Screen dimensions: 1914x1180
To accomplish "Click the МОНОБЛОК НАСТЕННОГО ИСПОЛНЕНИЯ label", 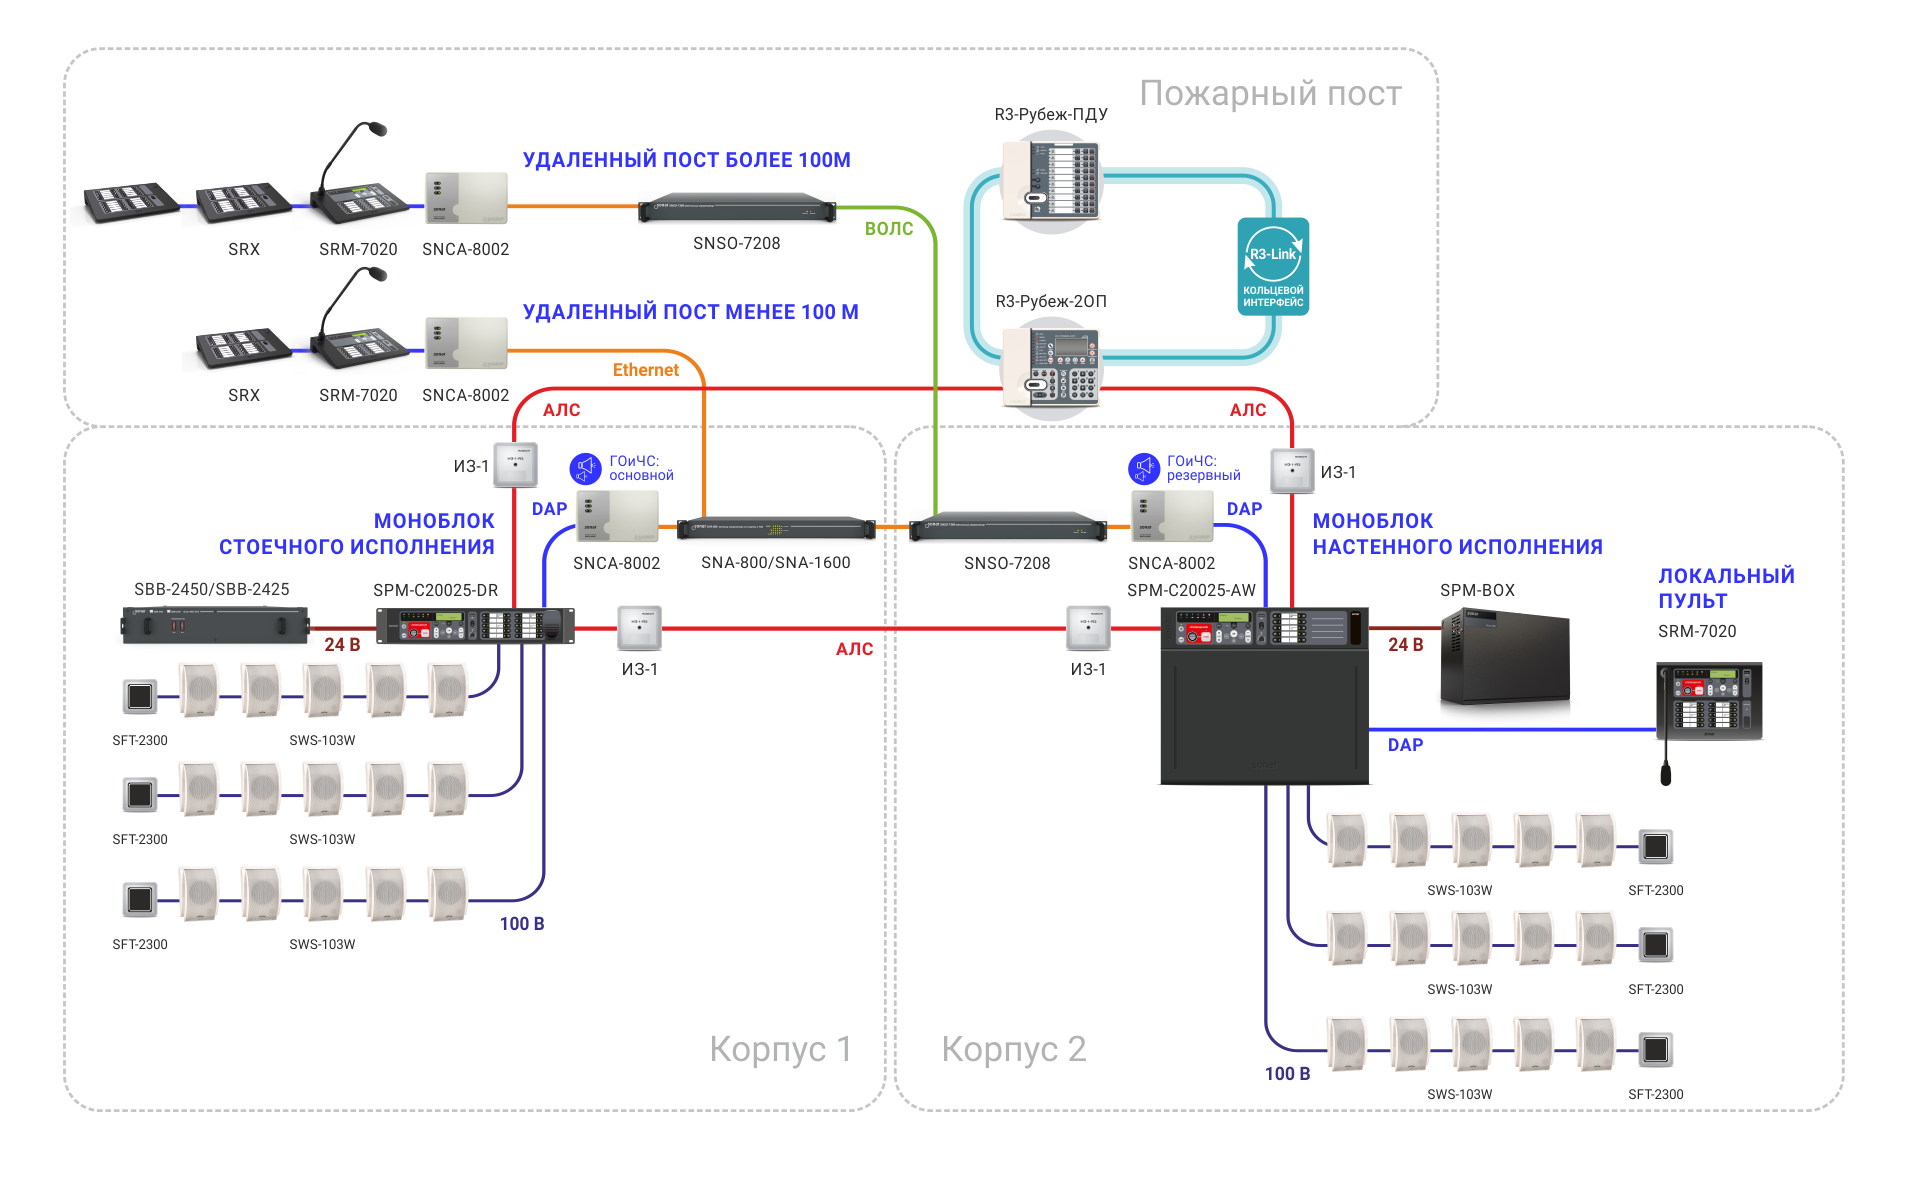I will tap(1458, 534).
